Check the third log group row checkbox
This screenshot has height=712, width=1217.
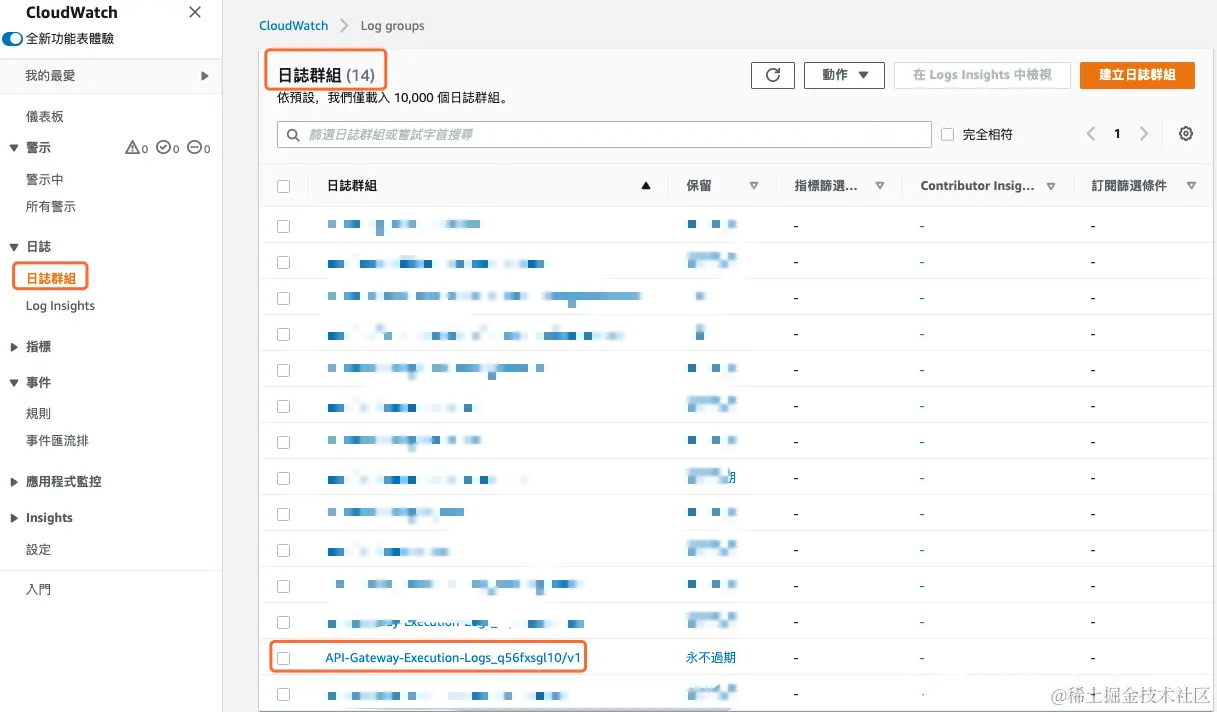(x=284, y=298)
